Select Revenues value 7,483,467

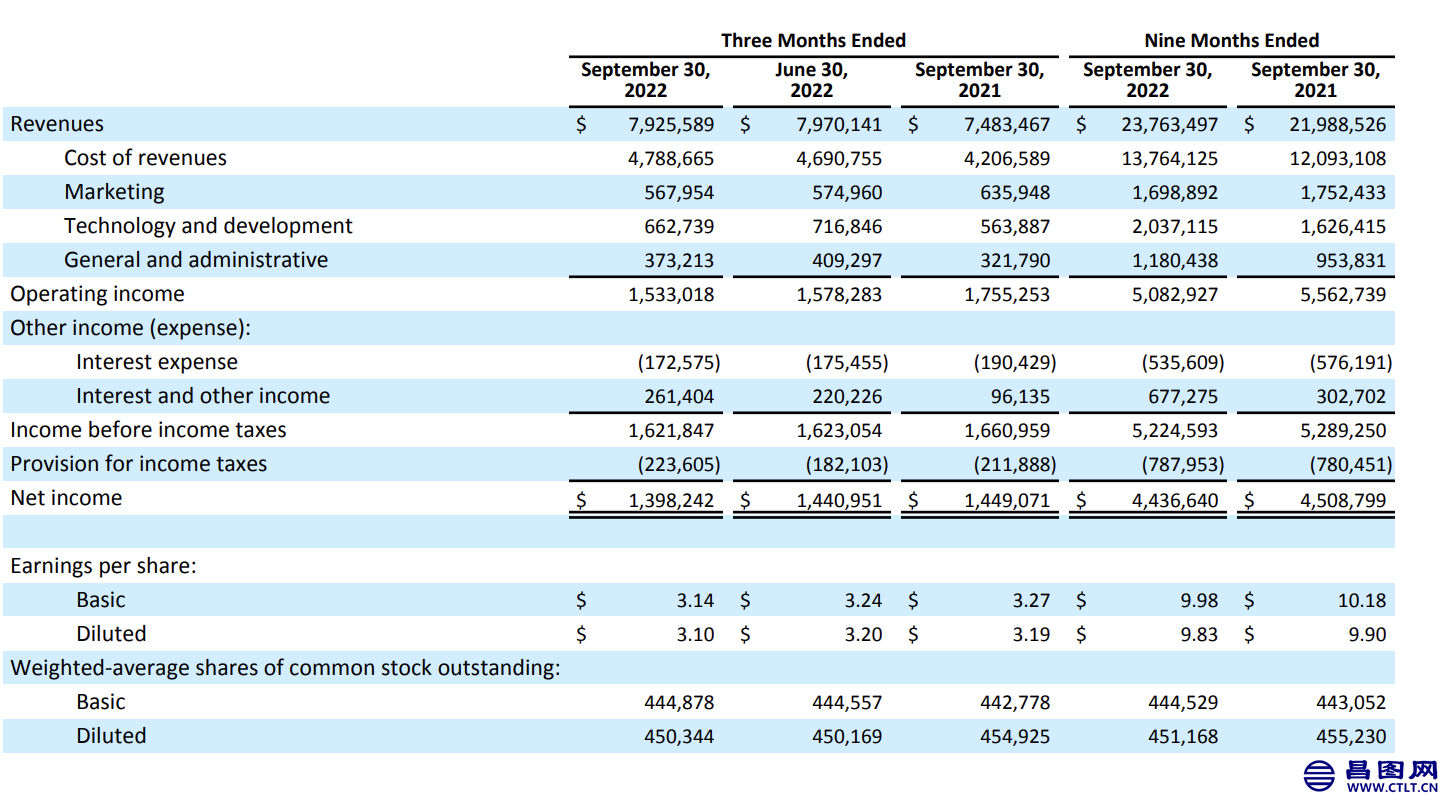(x=1008, y=125)
